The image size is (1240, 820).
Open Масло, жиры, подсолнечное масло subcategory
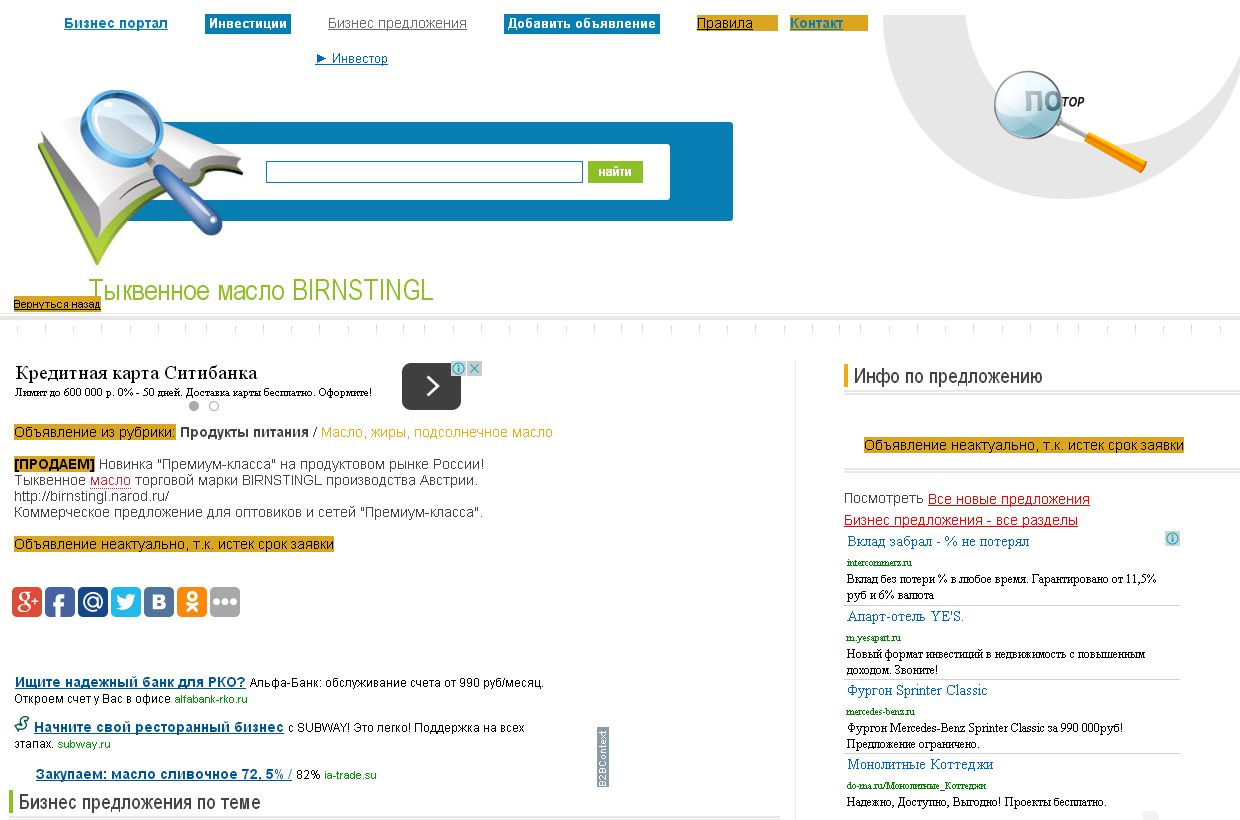tap(437, 432)
